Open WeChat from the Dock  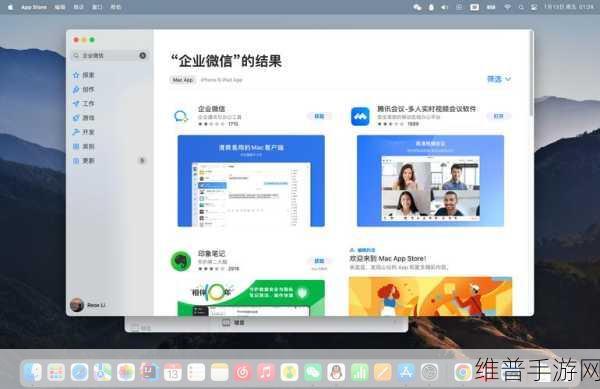[x=313, y=372]
